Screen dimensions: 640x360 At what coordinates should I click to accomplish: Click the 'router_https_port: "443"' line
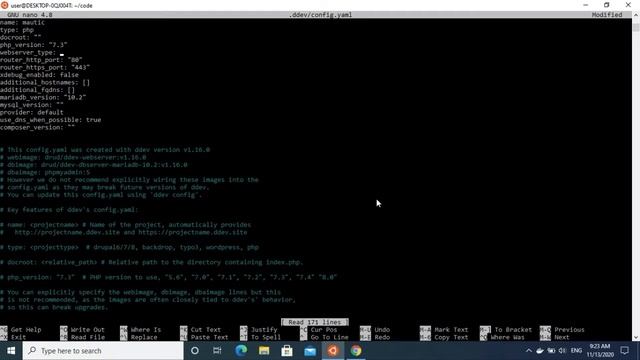(x=45, y=67)
